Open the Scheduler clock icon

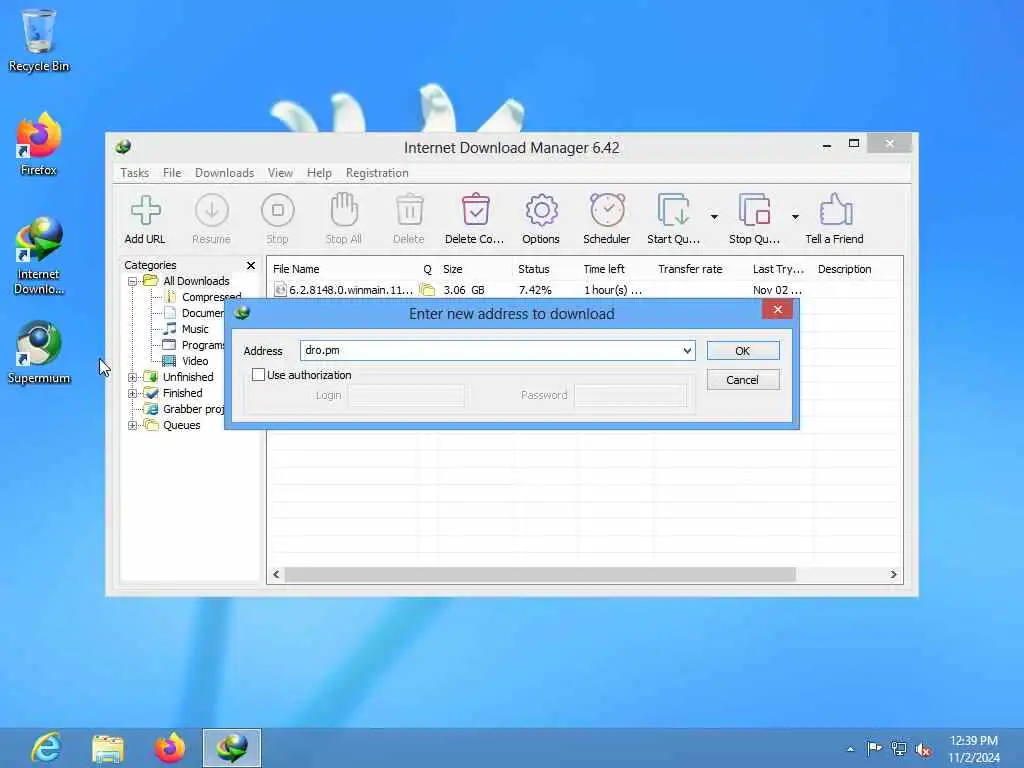pos(607,210)
